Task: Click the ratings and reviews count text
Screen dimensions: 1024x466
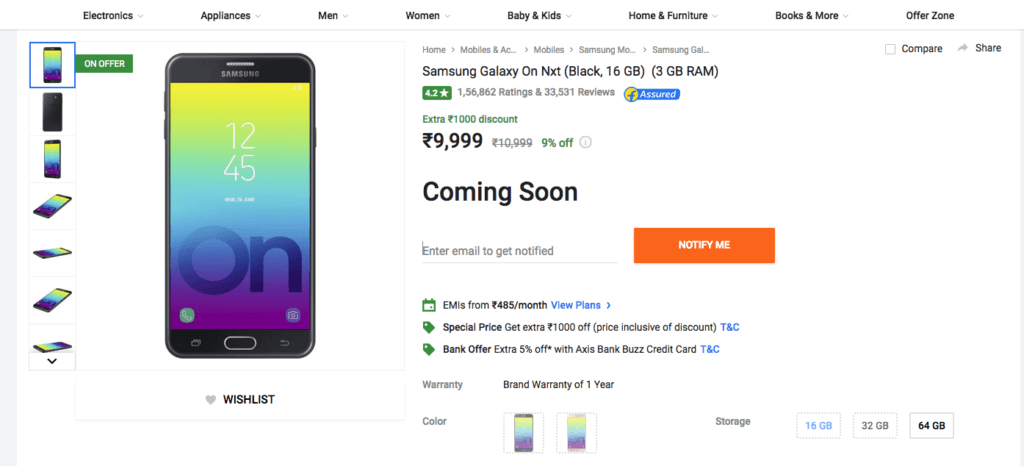Action: pyautogui.click(x=536, y=93)
